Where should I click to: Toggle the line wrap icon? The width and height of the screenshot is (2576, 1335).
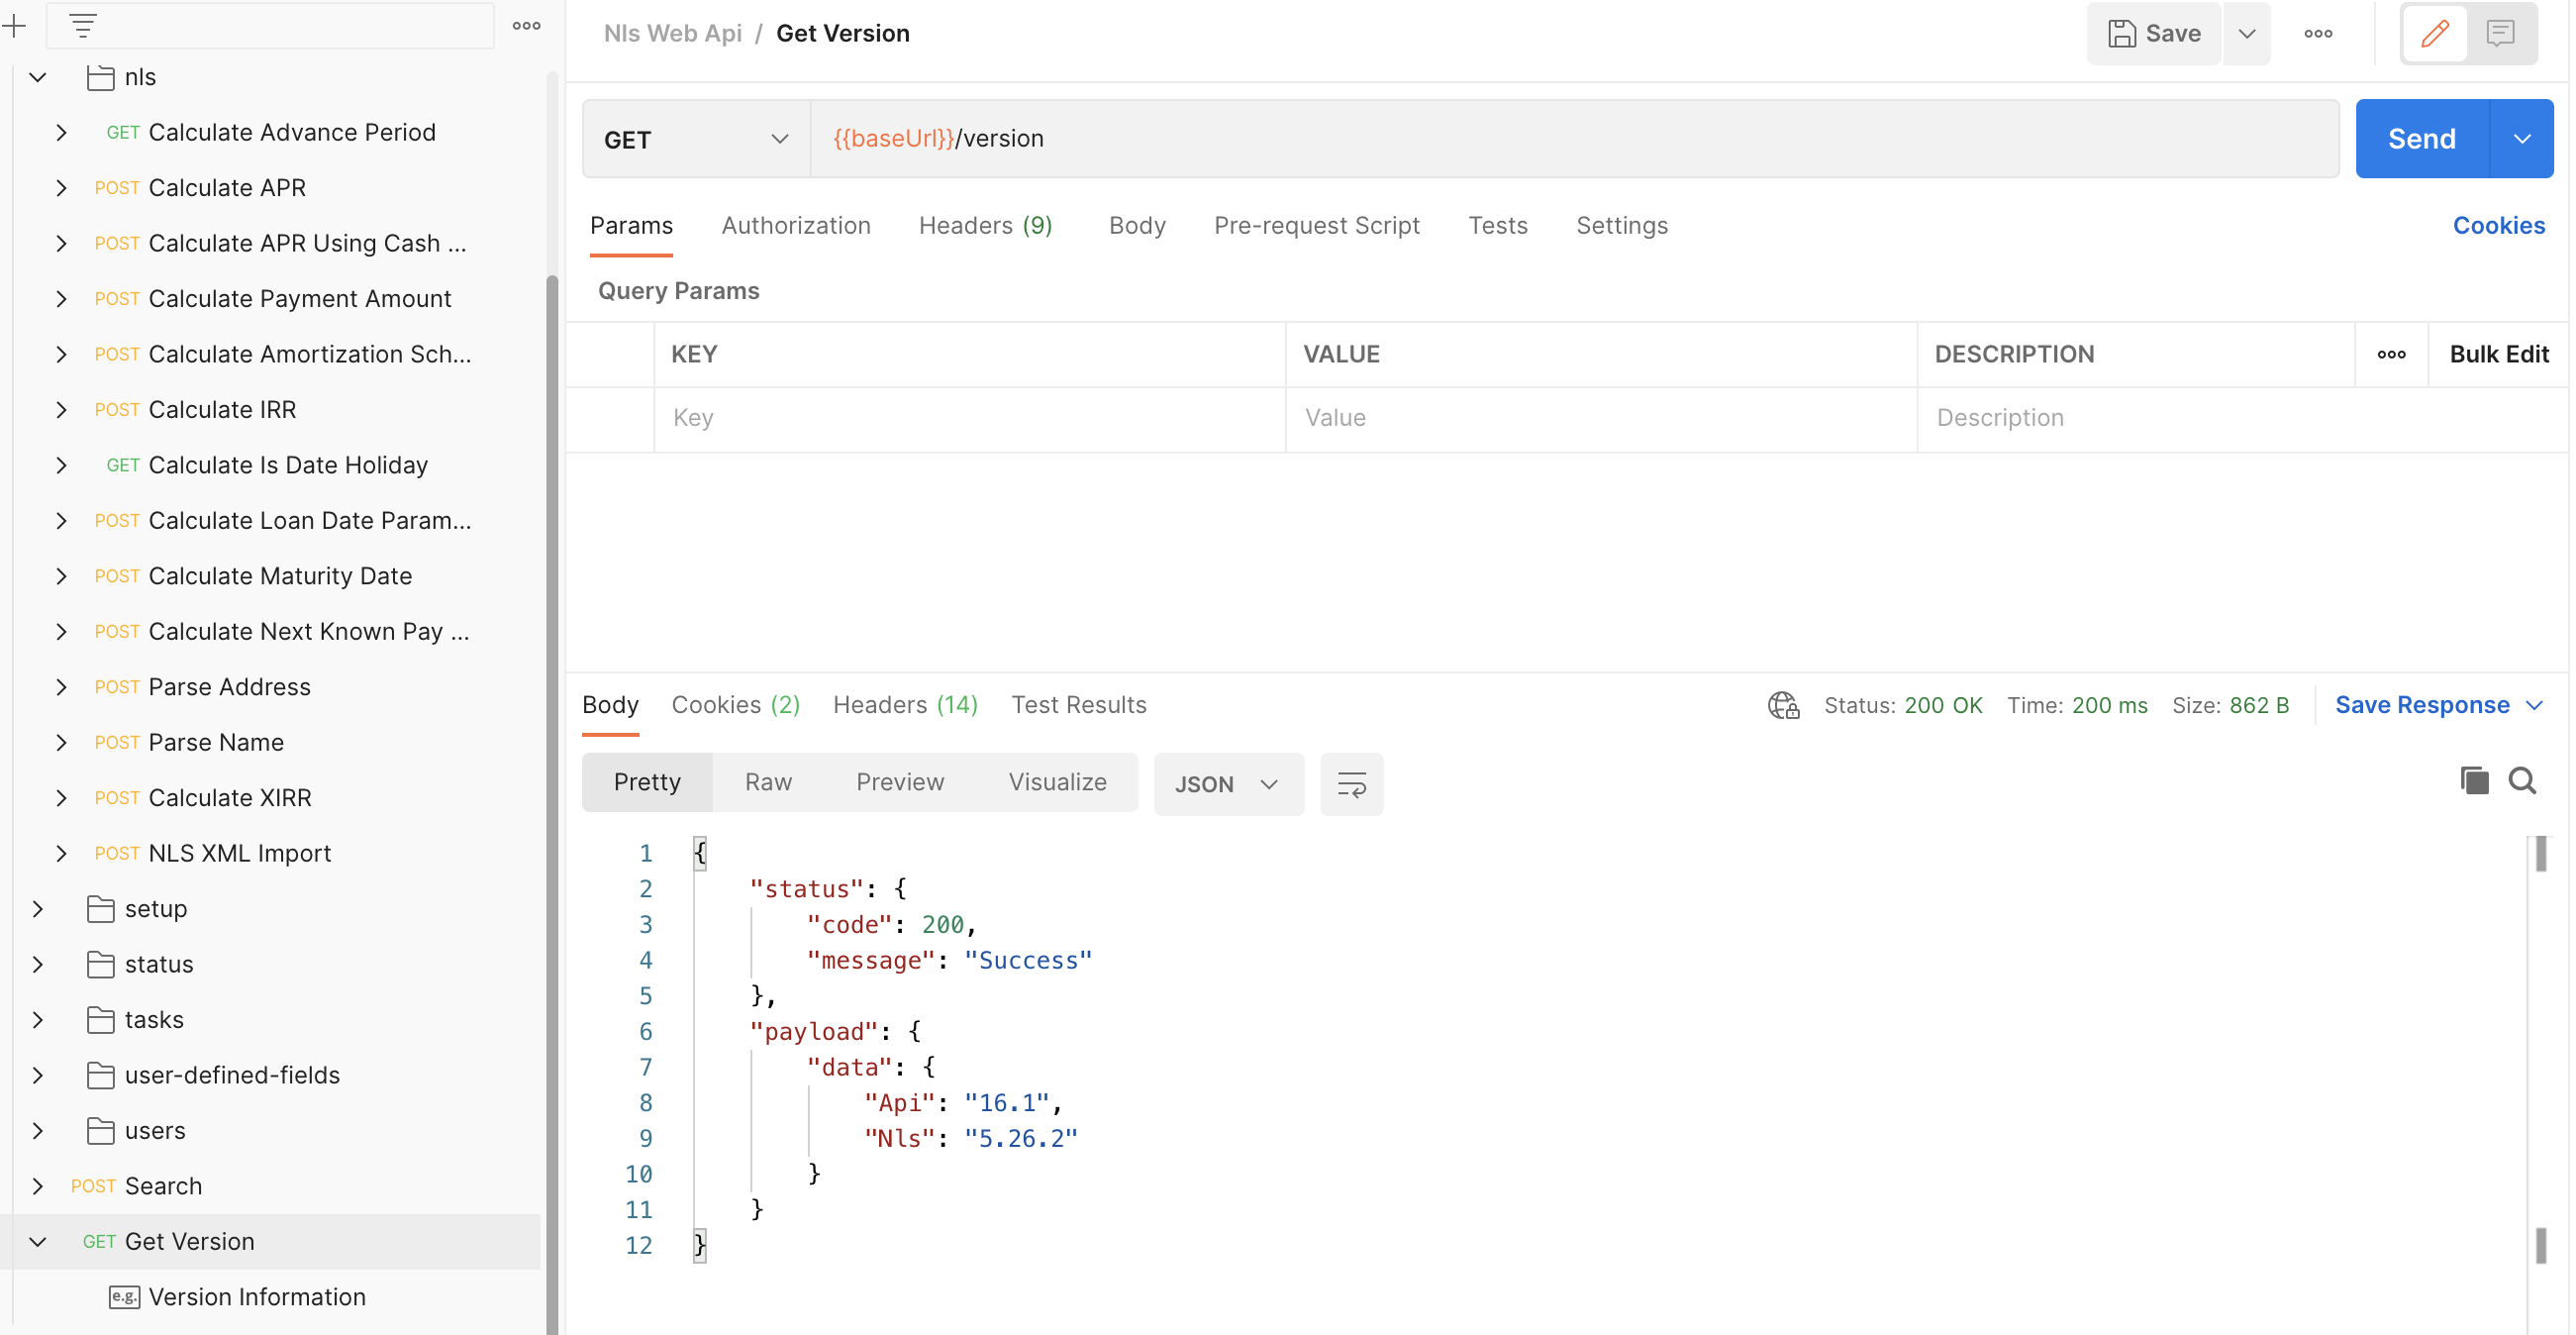tap(1351, 784)
